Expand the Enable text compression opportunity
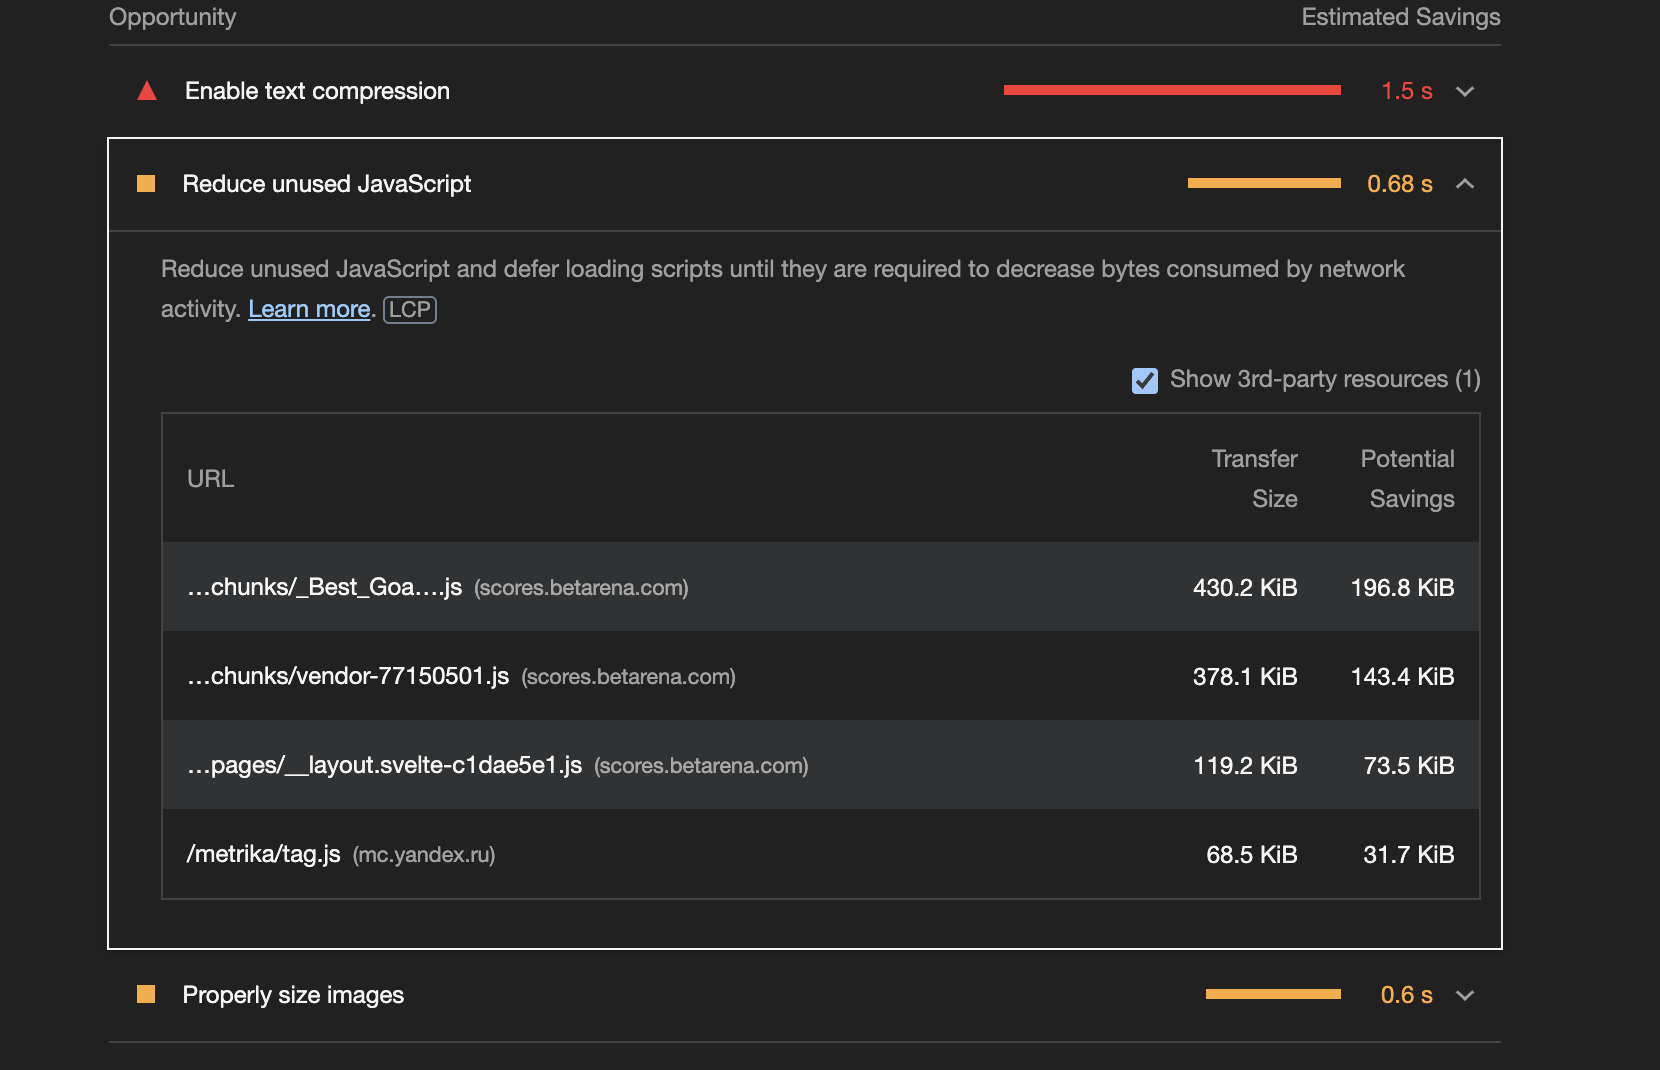Image resolution: width=1660 pixels, height=1070 pixels. (x=1464, y=91)
